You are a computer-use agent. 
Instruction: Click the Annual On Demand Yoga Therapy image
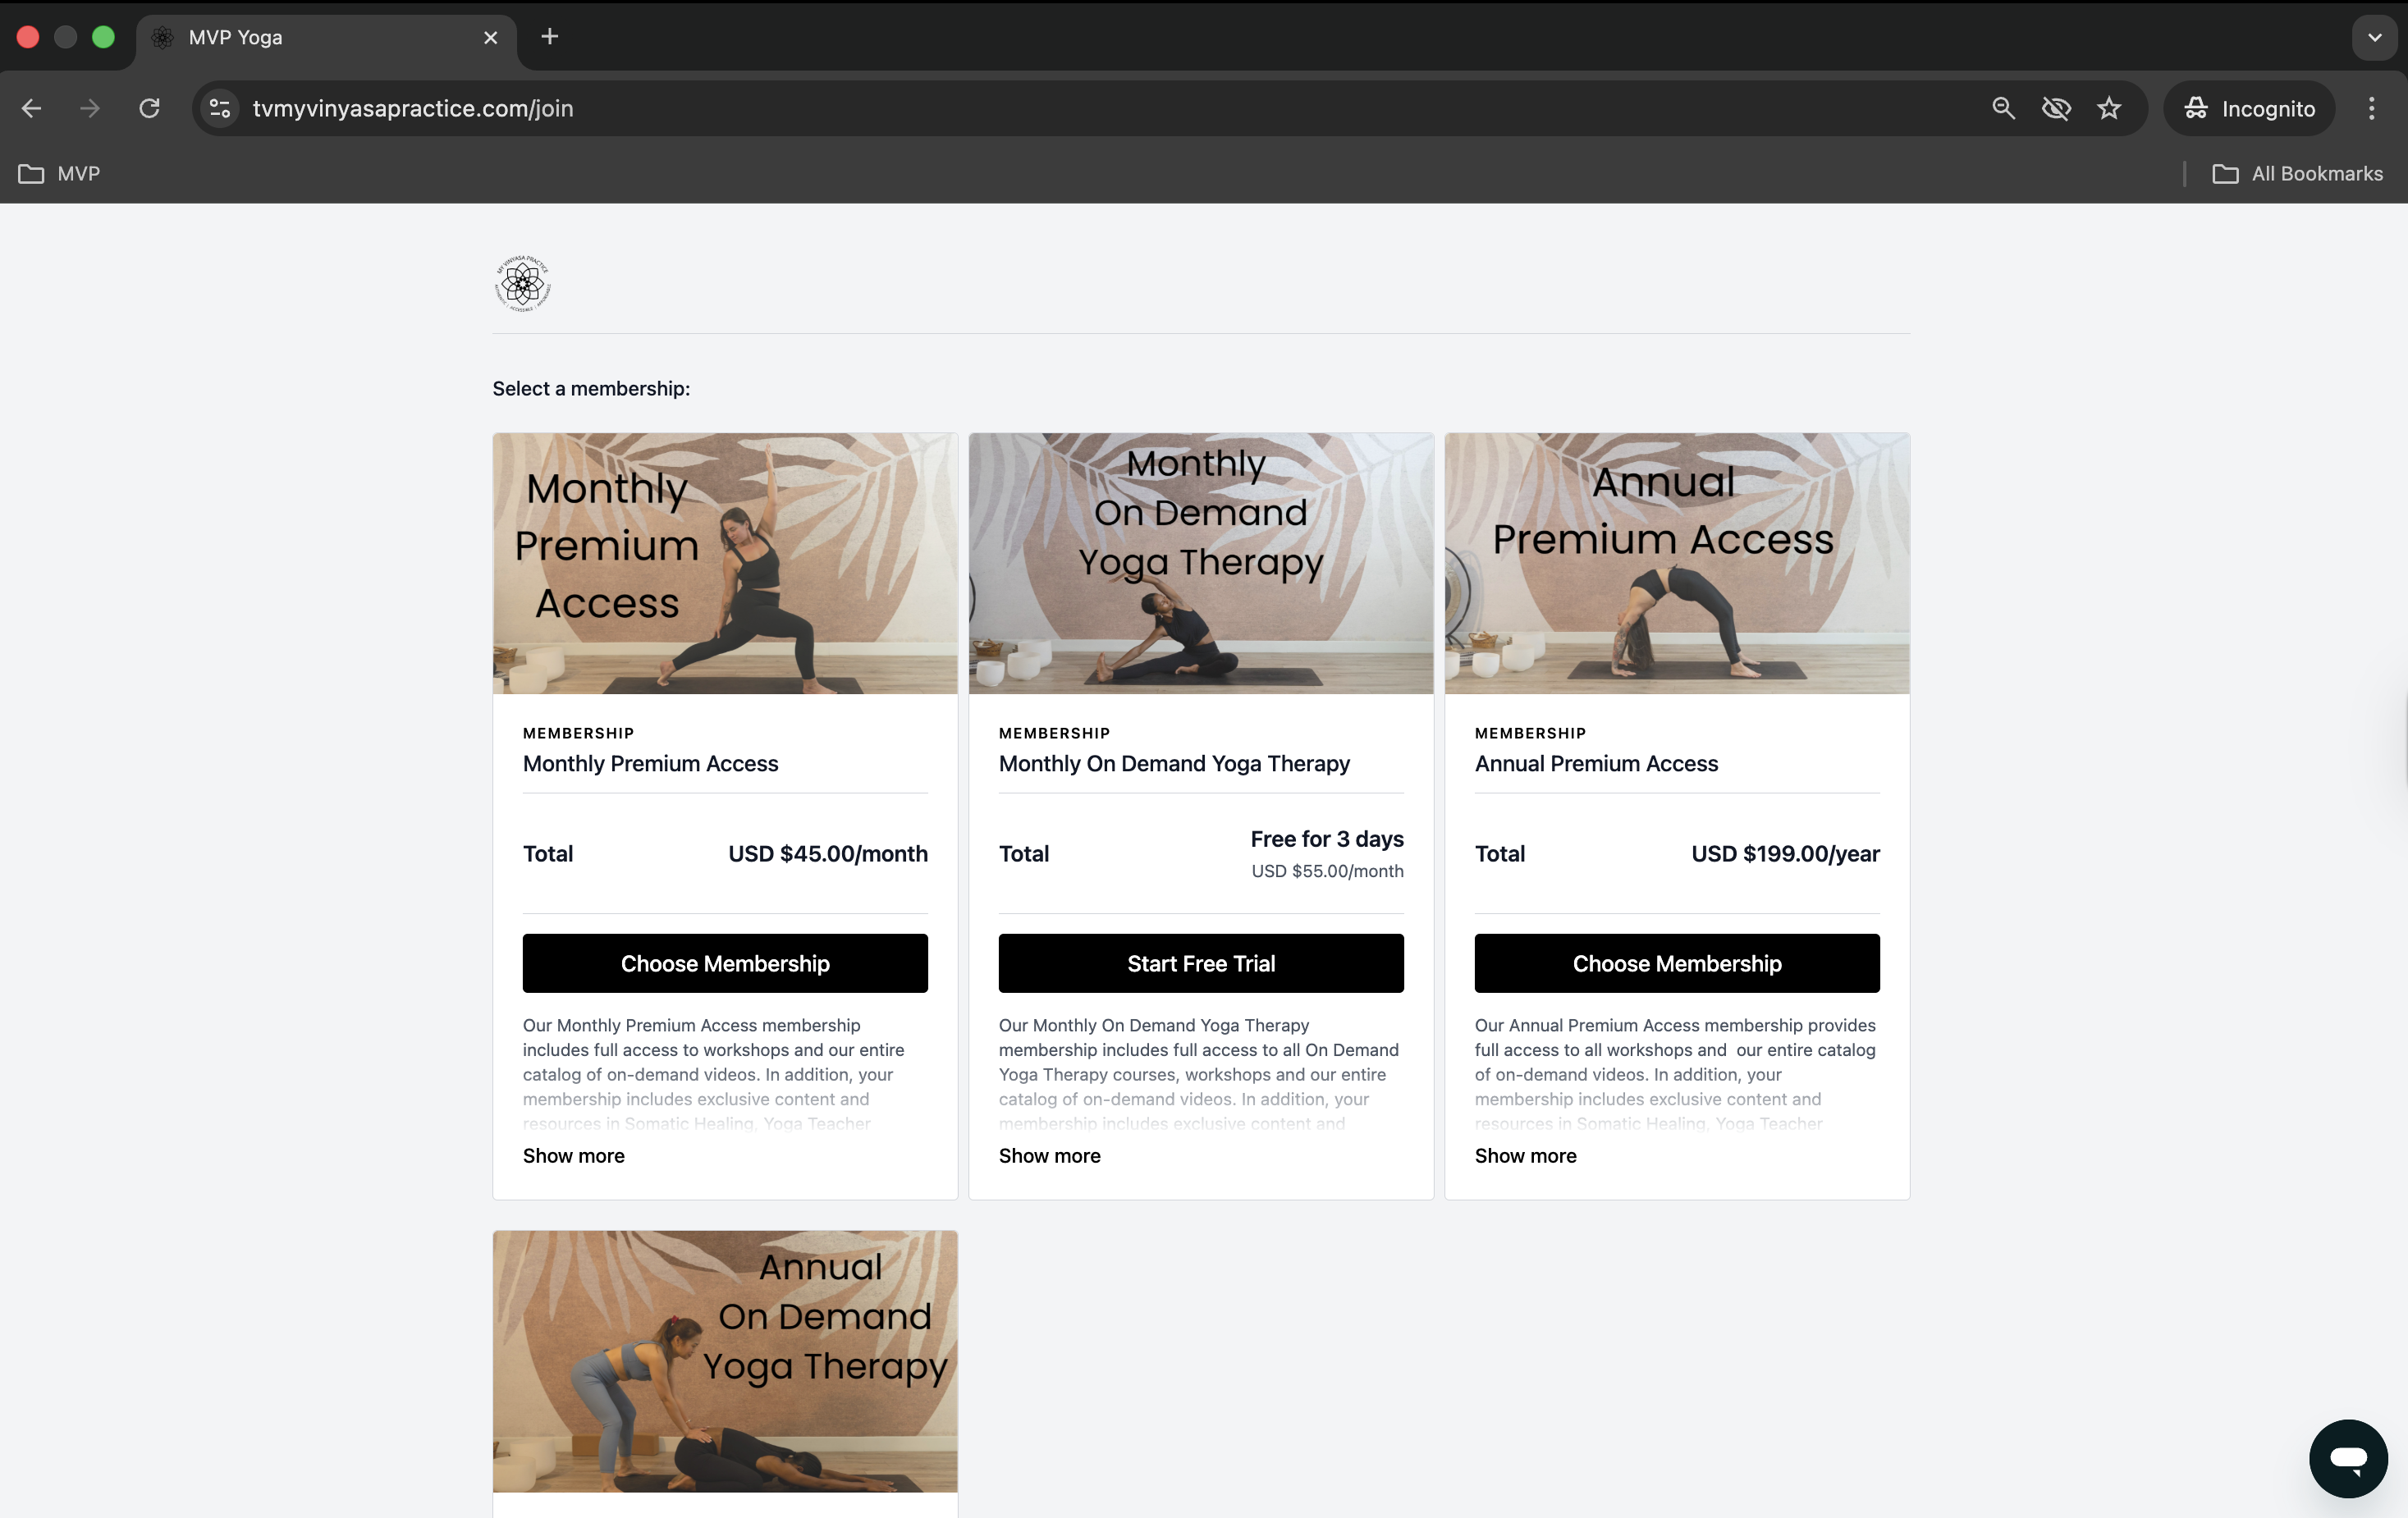725,1361
